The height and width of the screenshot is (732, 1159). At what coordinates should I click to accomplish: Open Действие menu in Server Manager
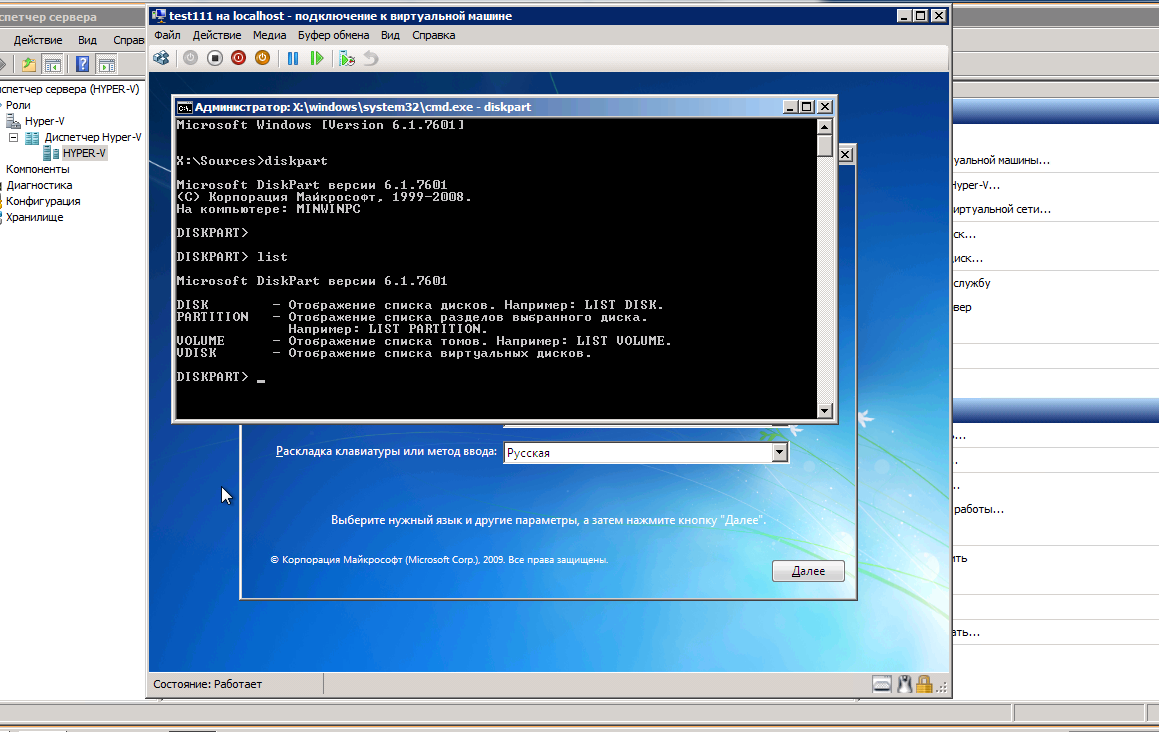click(38, 40)
